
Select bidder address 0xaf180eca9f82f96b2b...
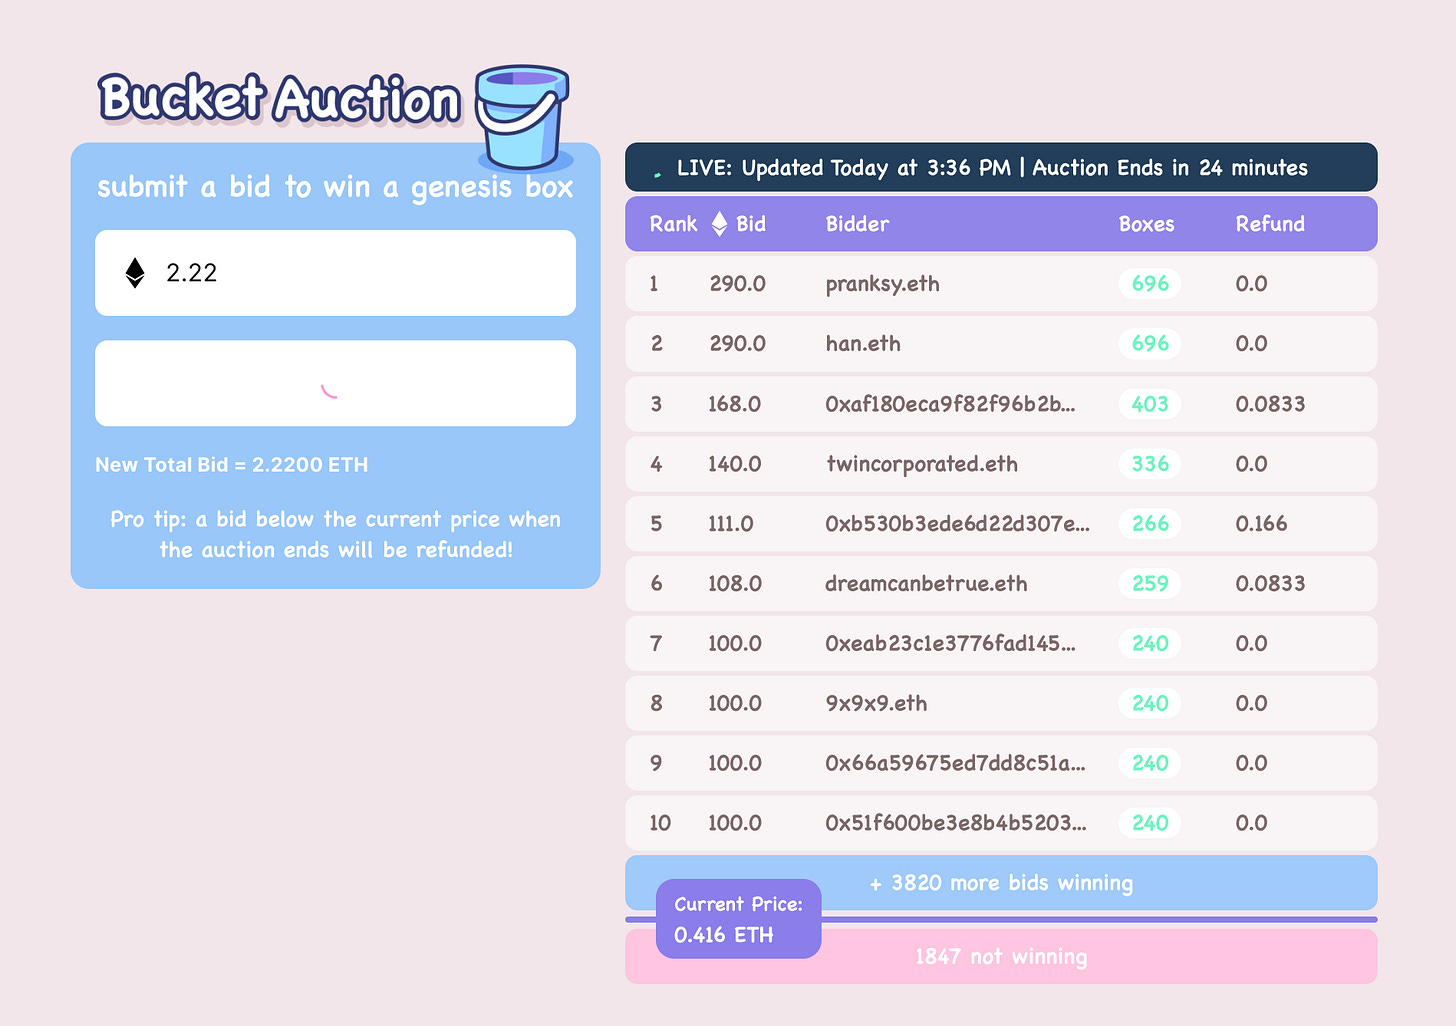[950, 404]
